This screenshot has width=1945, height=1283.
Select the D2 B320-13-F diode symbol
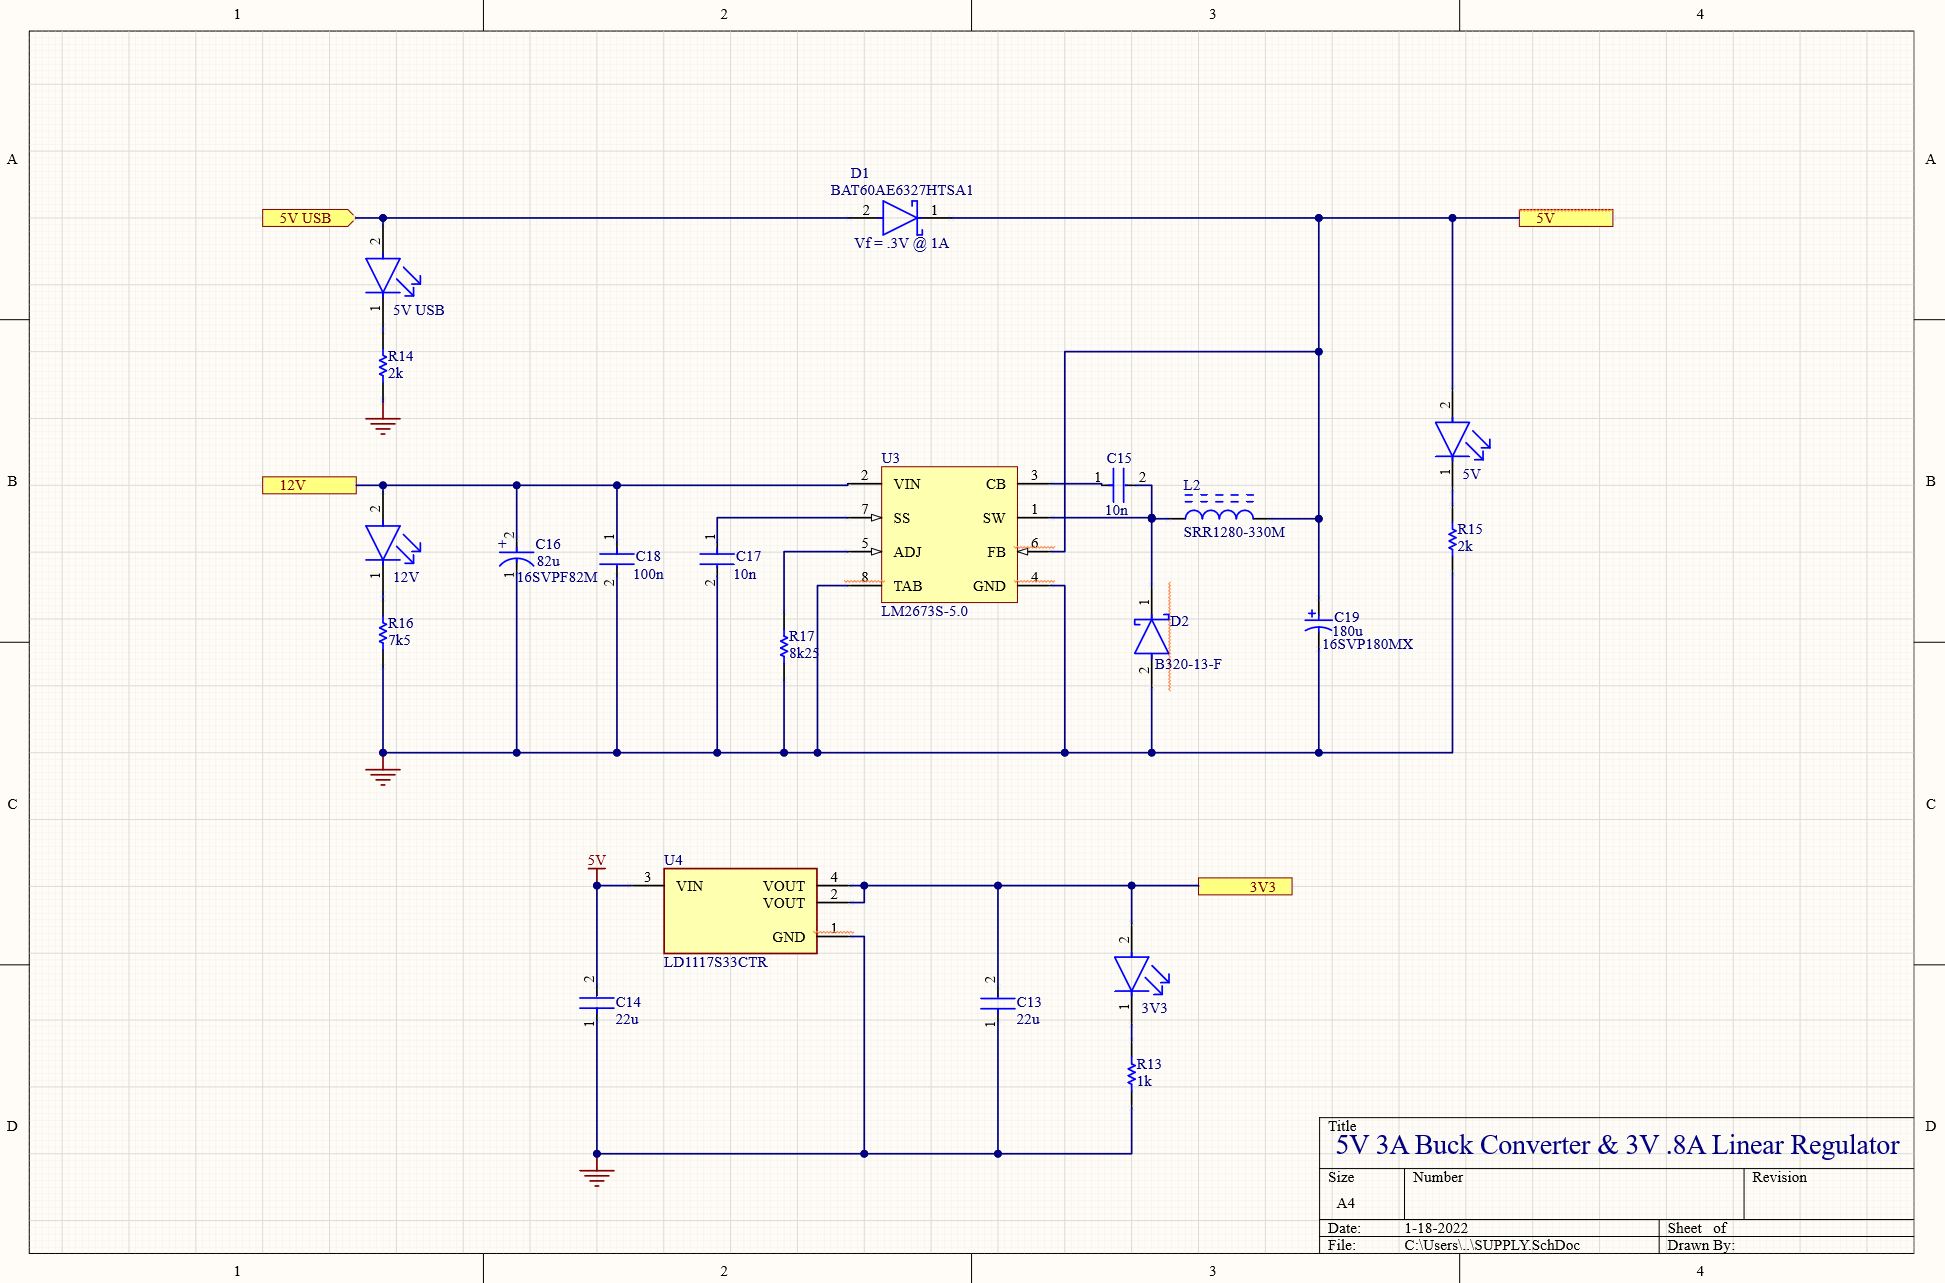pyautogui.click(x=1151, y=637)
